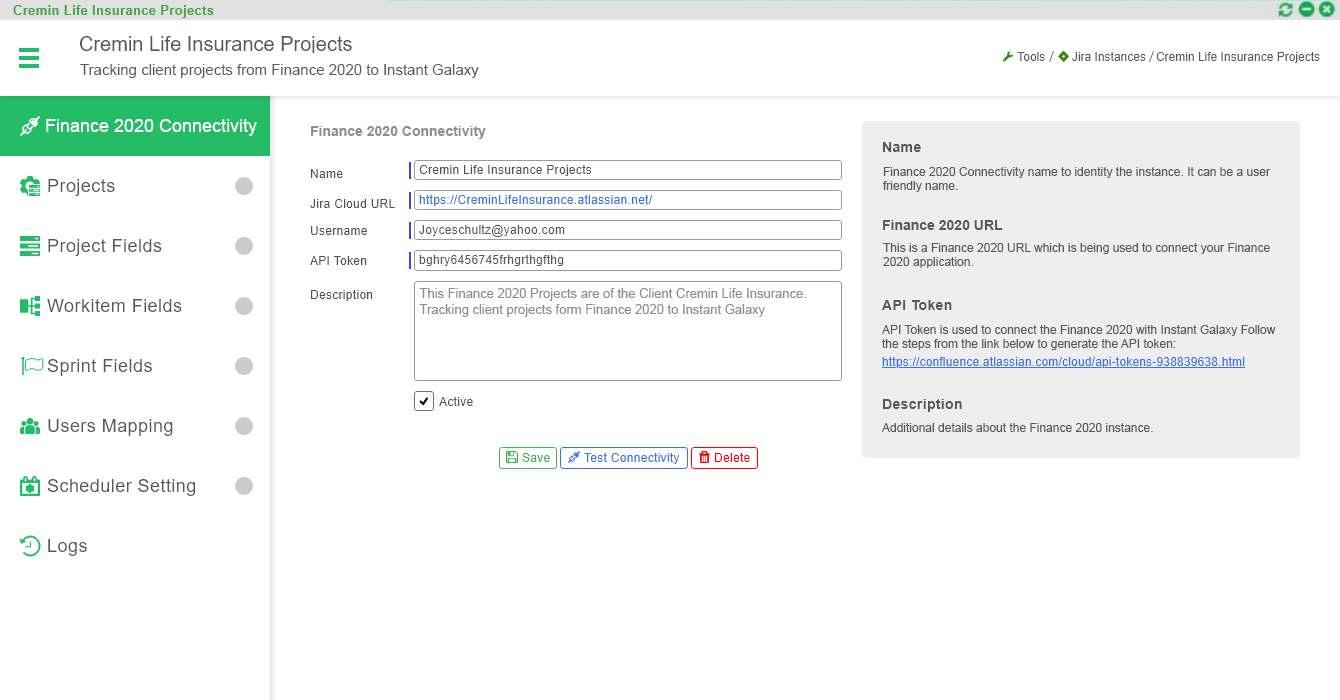Uncheck the Active checkbox
Screen dimensions: 1340x700
click(x=424, y=401)
